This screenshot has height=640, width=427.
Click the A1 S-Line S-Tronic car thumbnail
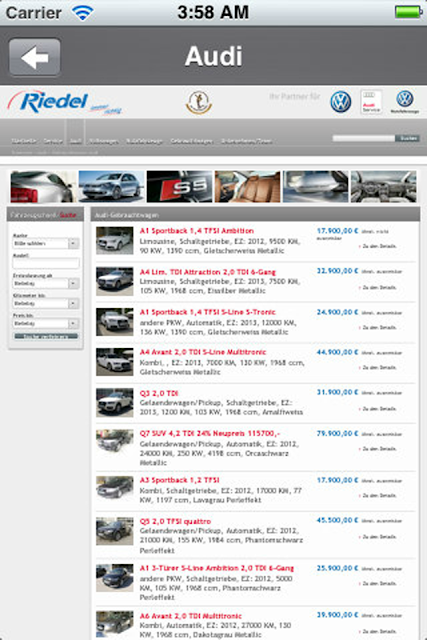point(115,322)
